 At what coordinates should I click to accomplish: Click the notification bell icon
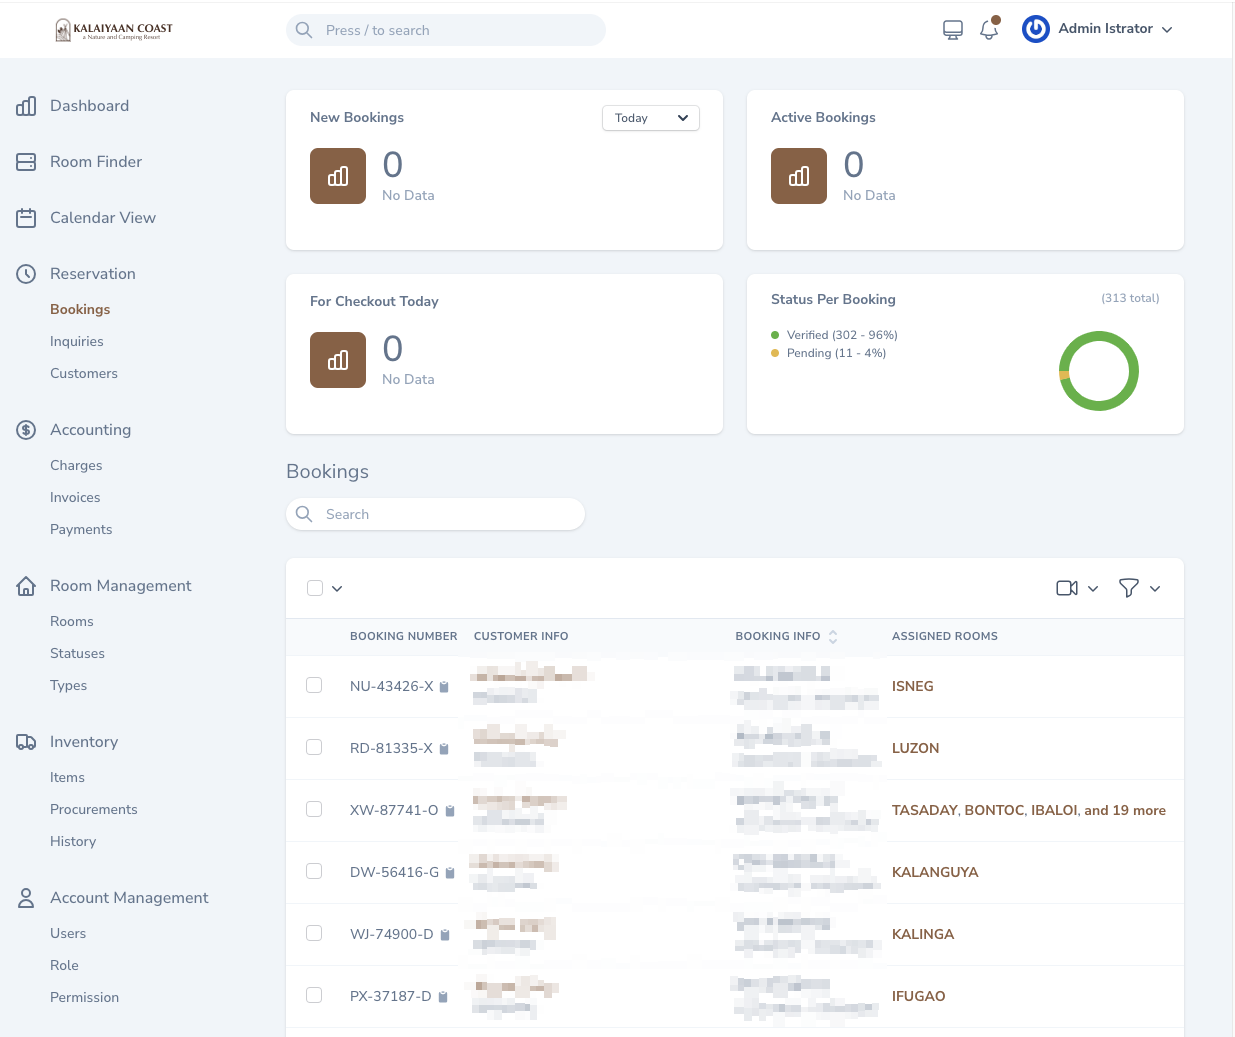pos(989,30)
